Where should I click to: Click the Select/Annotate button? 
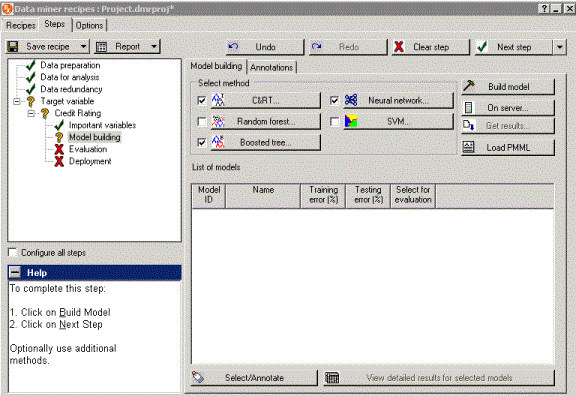(x=254, y=378)
